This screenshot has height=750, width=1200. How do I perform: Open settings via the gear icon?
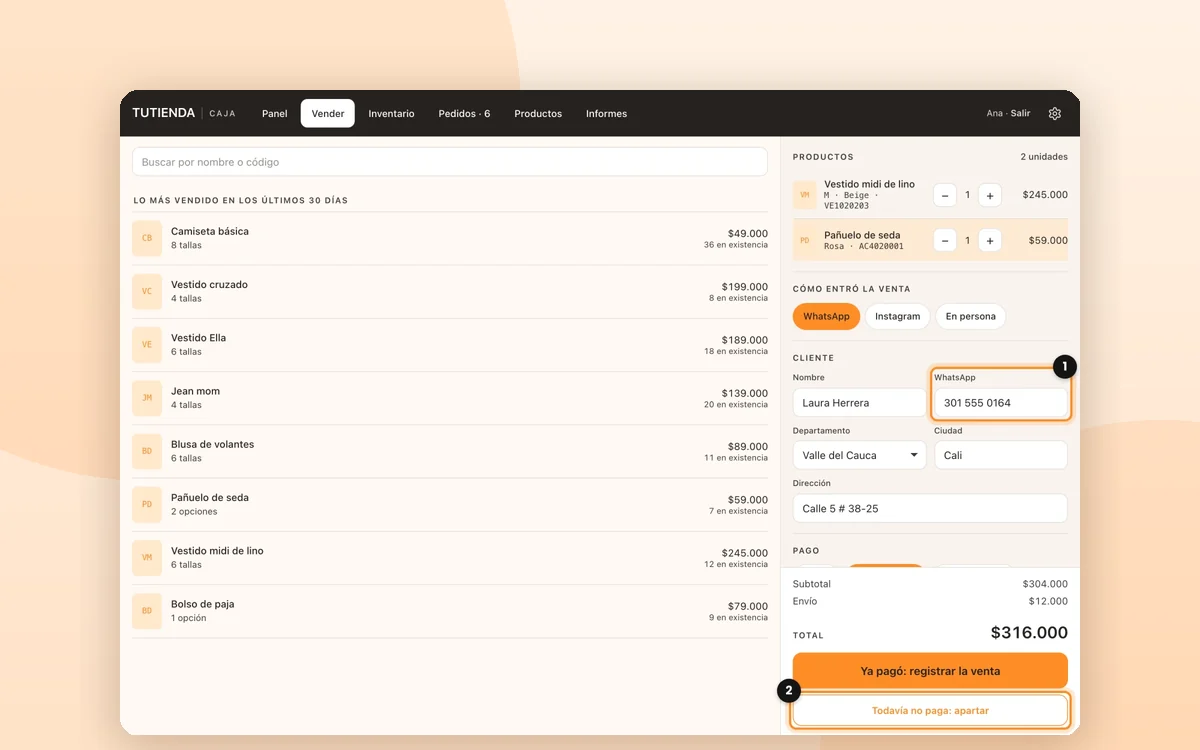pyautogui.click(x=1055, y=114)
